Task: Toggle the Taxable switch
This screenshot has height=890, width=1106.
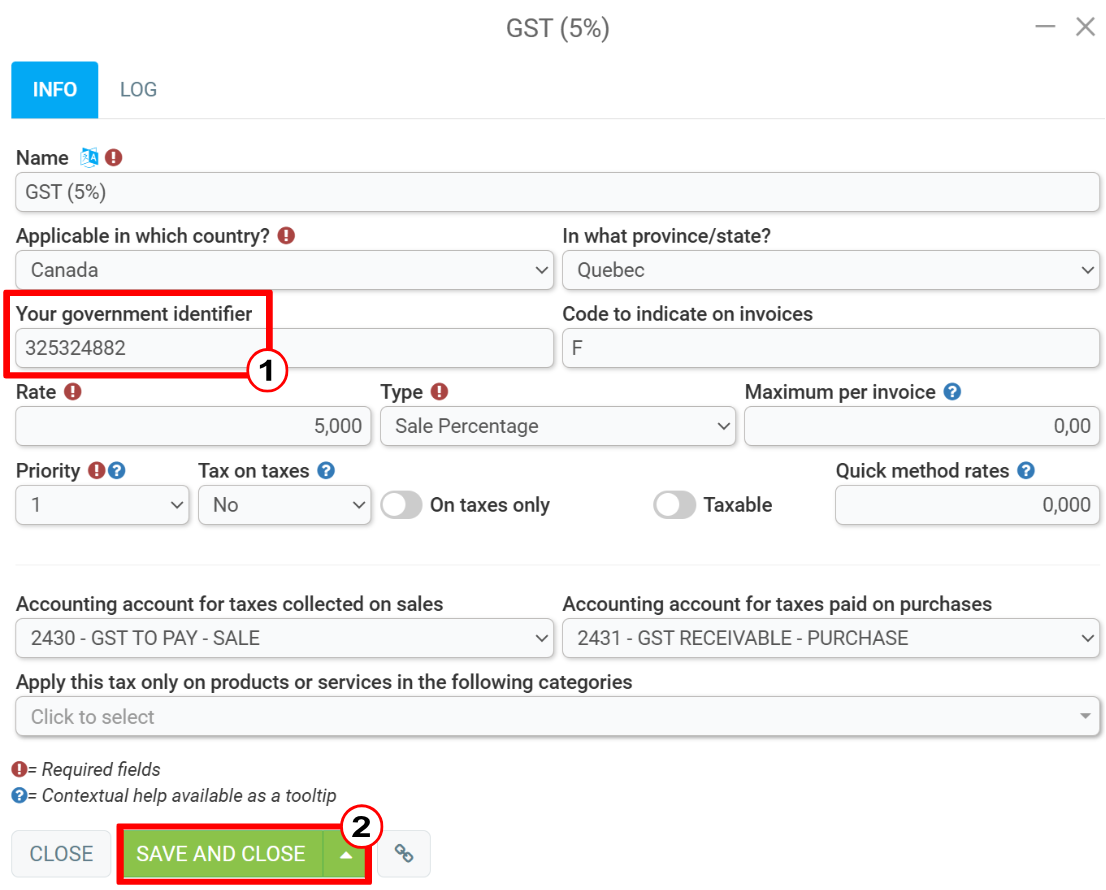Action: [674, 505]
